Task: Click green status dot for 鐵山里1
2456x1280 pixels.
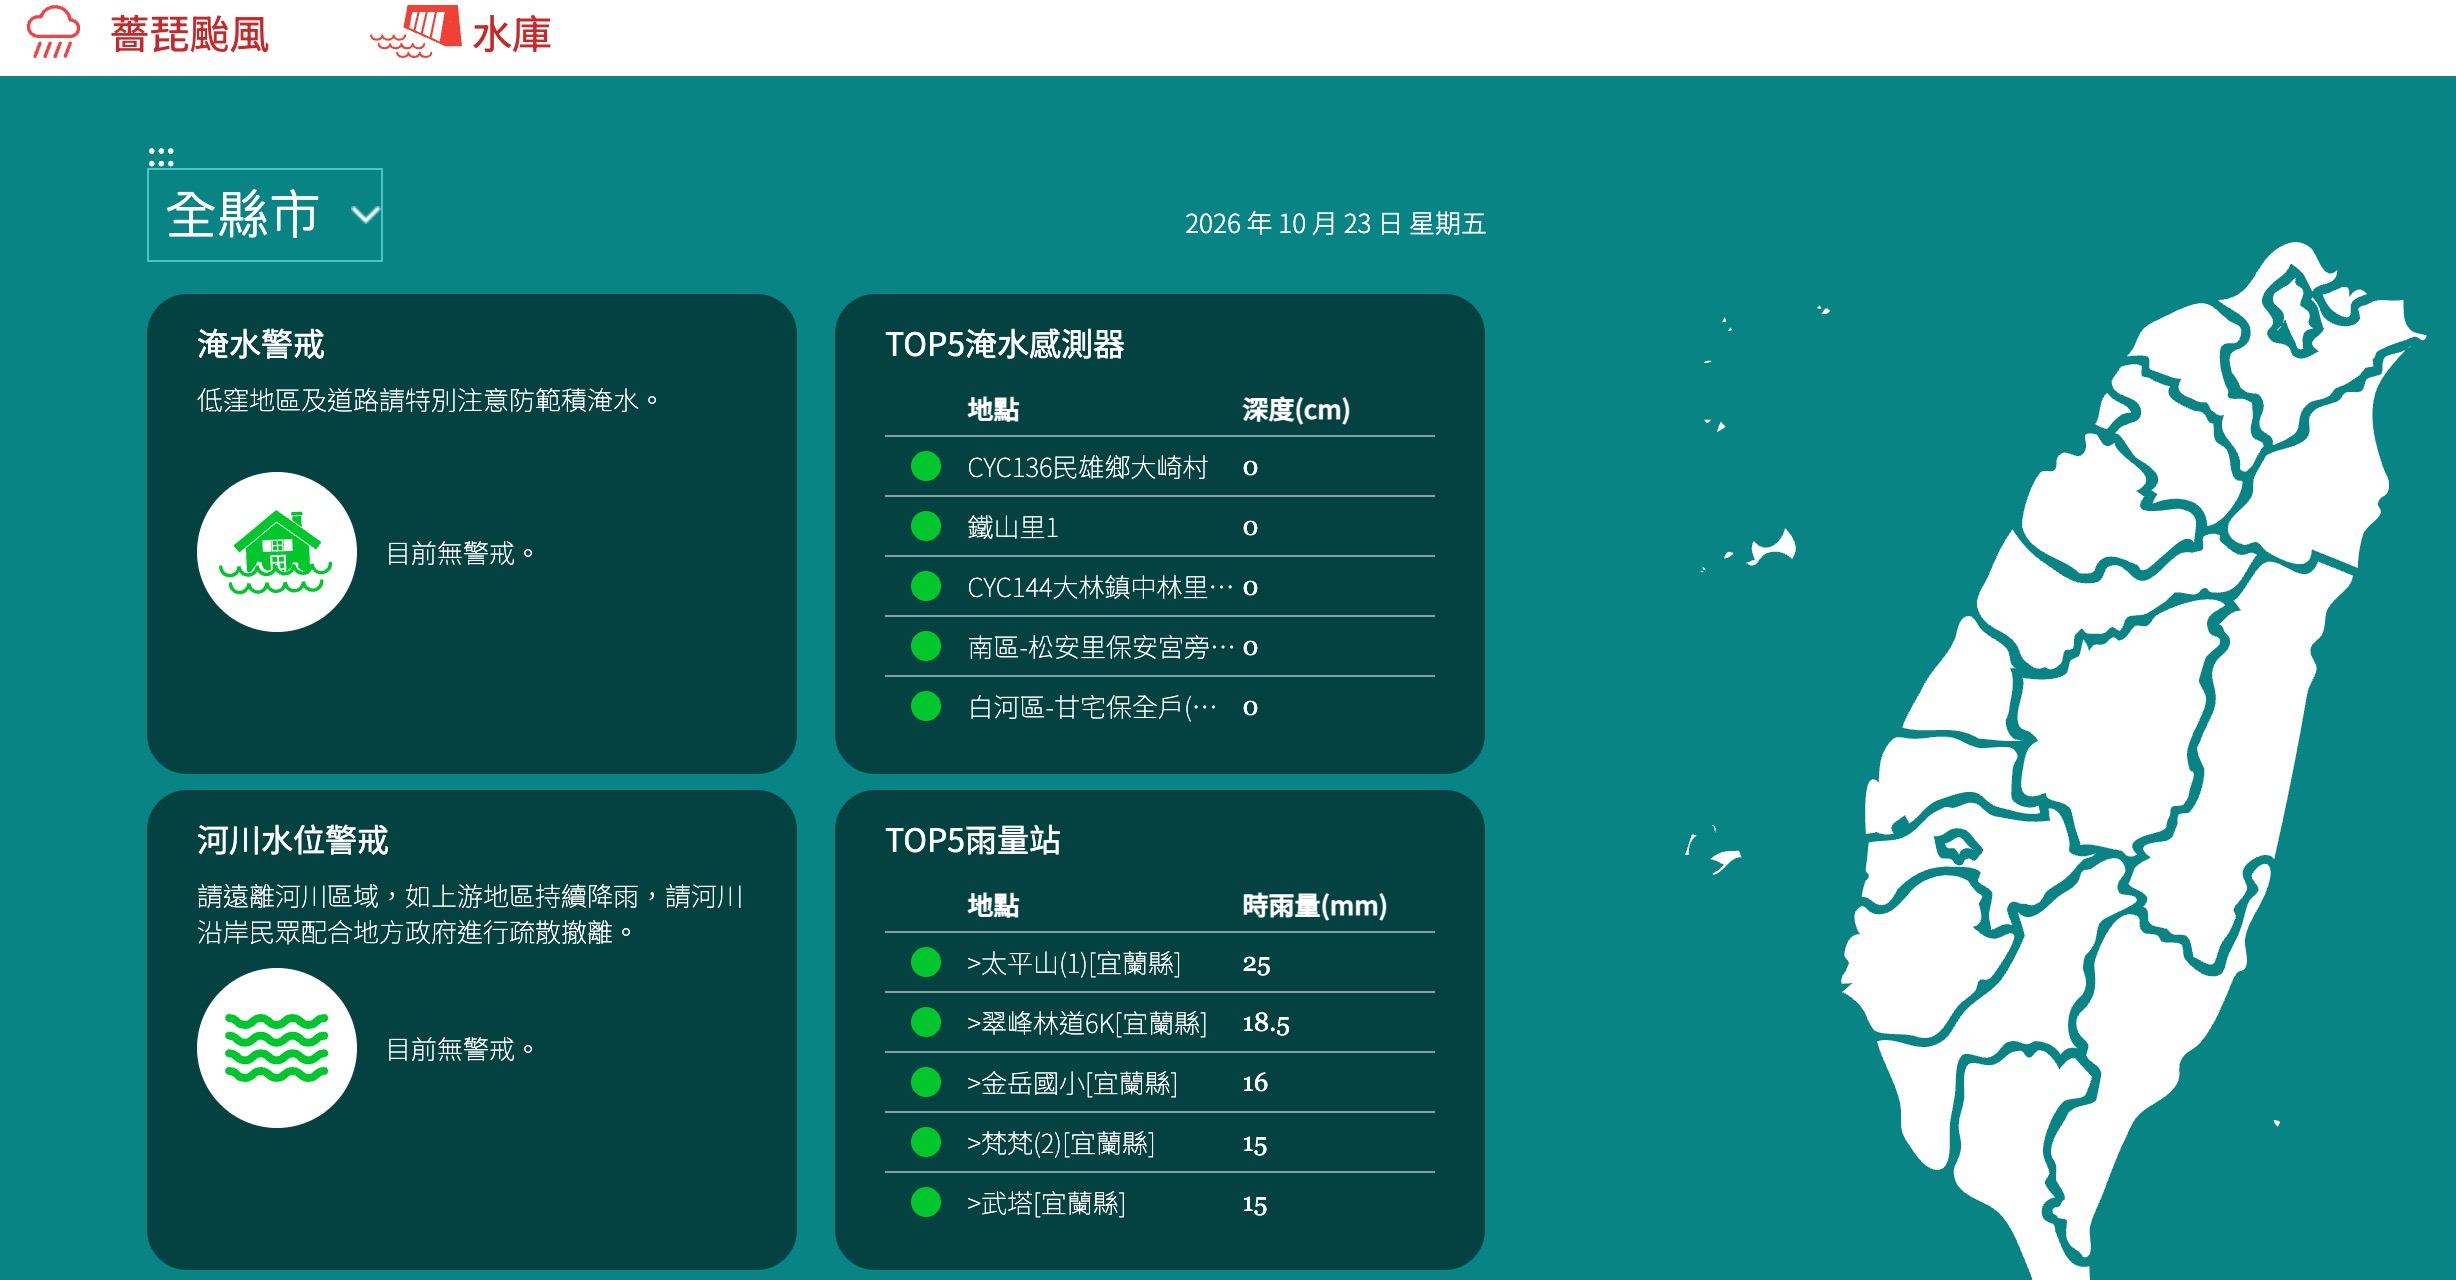Action: pos(926,526)
